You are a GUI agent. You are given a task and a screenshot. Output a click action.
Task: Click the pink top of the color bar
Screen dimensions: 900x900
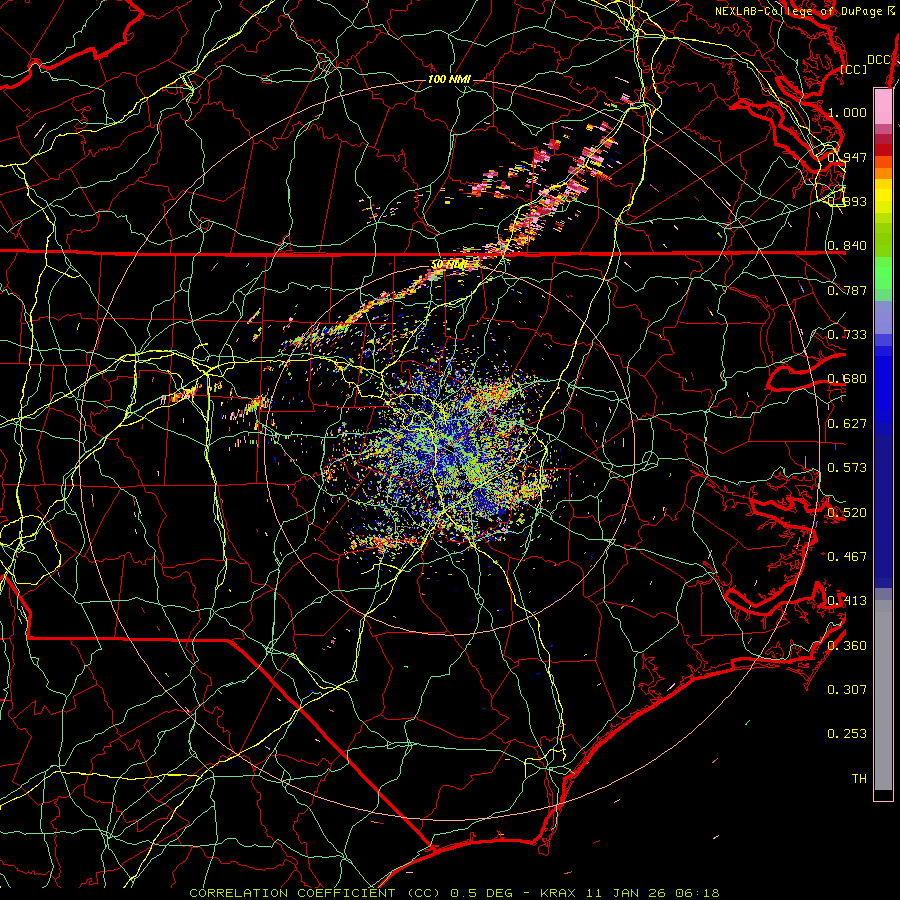pos(883,107)
